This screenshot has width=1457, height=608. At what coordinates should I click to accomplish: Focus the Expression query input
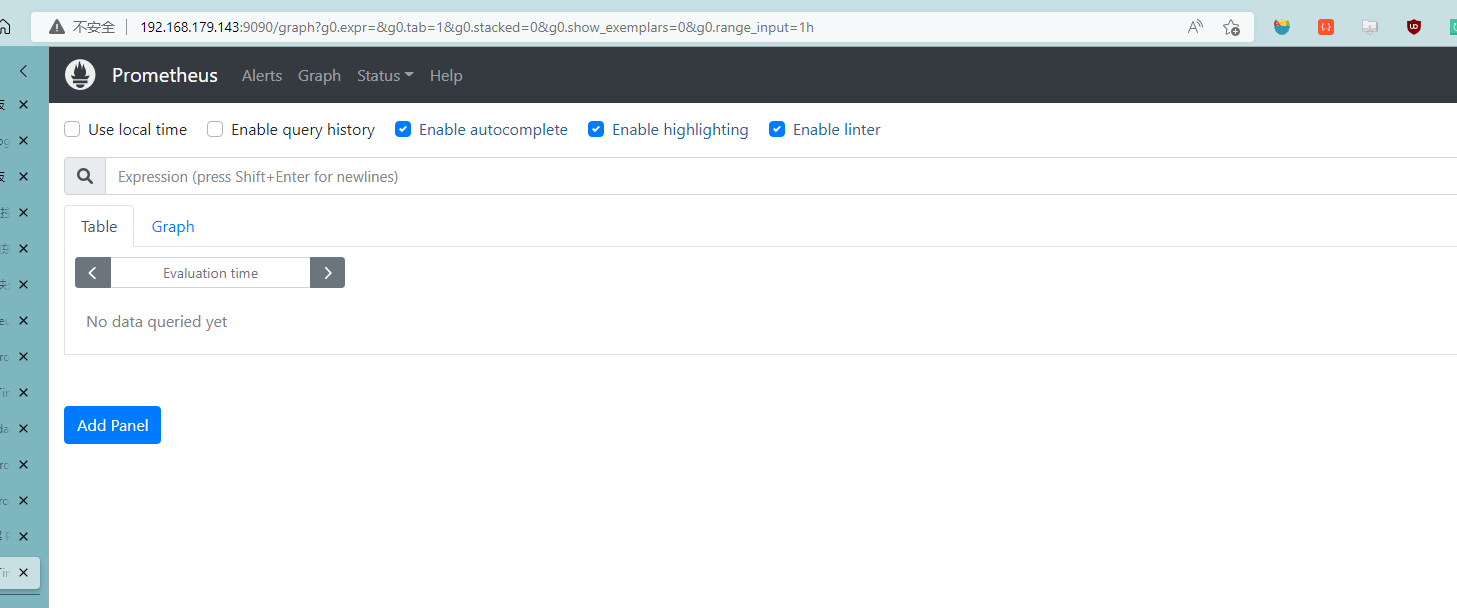(x=781, y=176)
